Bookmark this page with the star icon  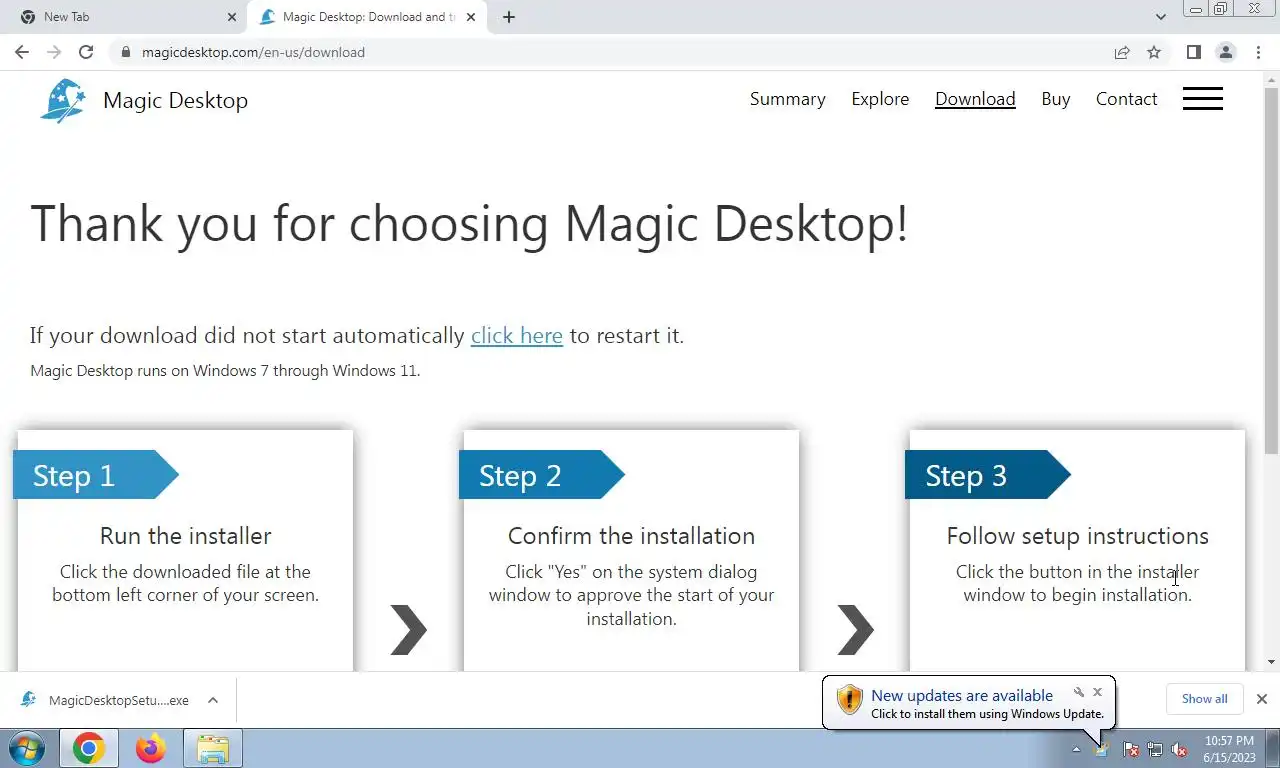pyautogui.click(x=1154, y=52)
